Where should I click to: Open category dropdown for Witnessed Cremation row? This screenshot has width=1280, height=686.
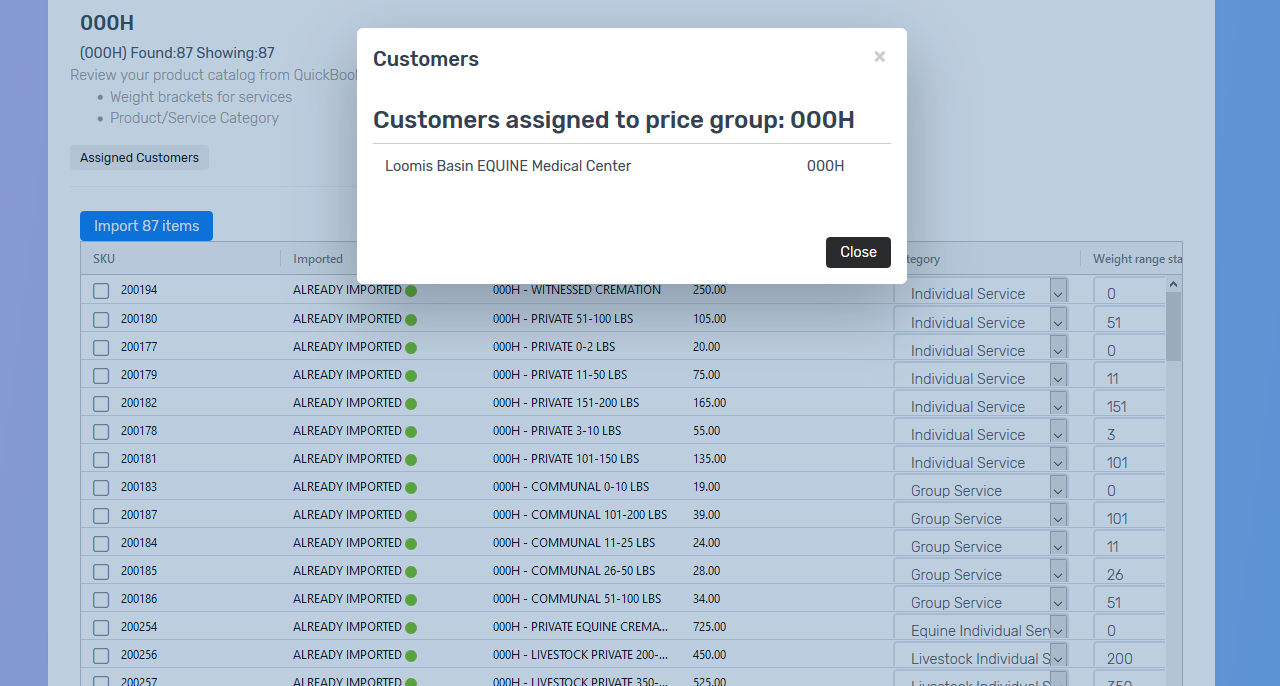tap(1058, 292)
